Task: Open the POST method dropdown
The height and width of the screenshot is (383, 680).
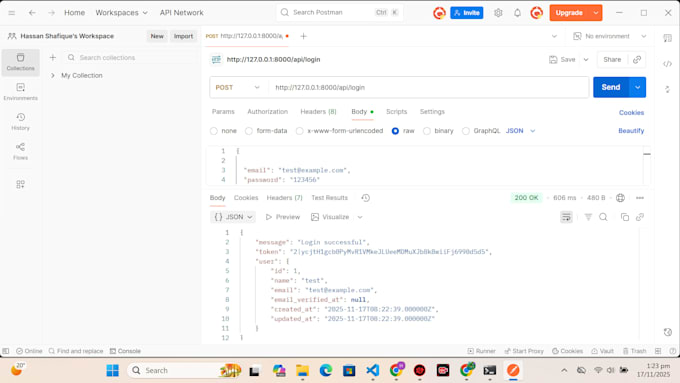Action: (238, 87)
